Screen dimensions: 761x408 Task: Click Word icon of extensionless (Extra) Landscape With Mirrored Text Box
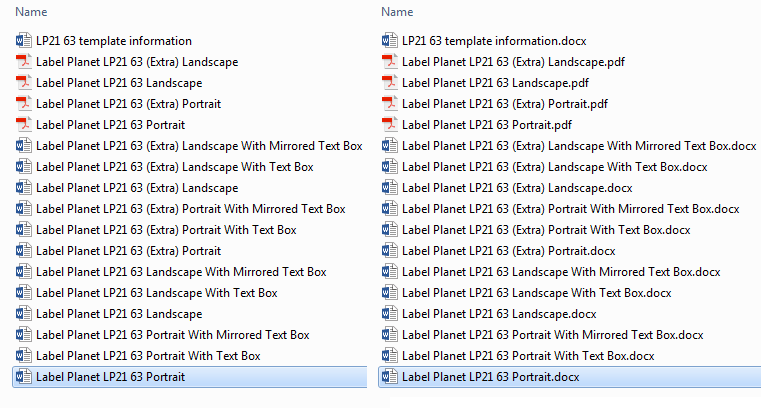[23, 146]
